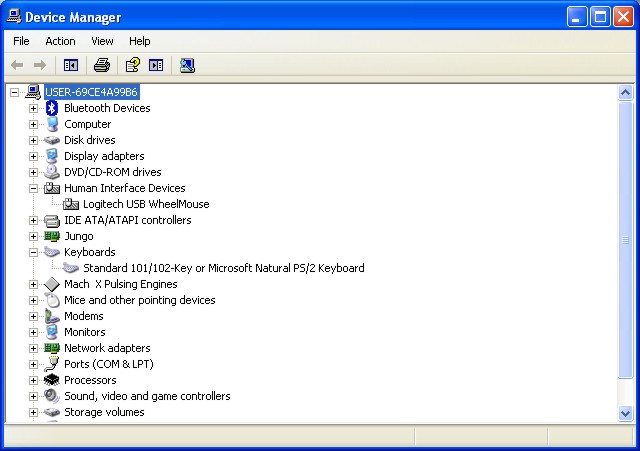The height and width of the screenshot is (451, 640).
Task: Click the Ports (COM & LPT) icon
Action: click(x=52, y=364)
